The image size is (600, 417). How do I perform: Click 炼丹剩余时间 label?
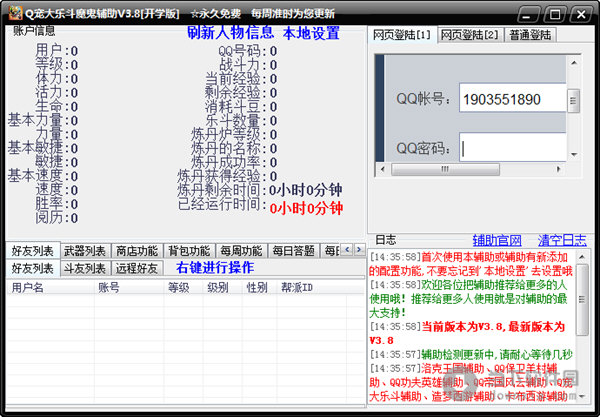coord(222,190)
